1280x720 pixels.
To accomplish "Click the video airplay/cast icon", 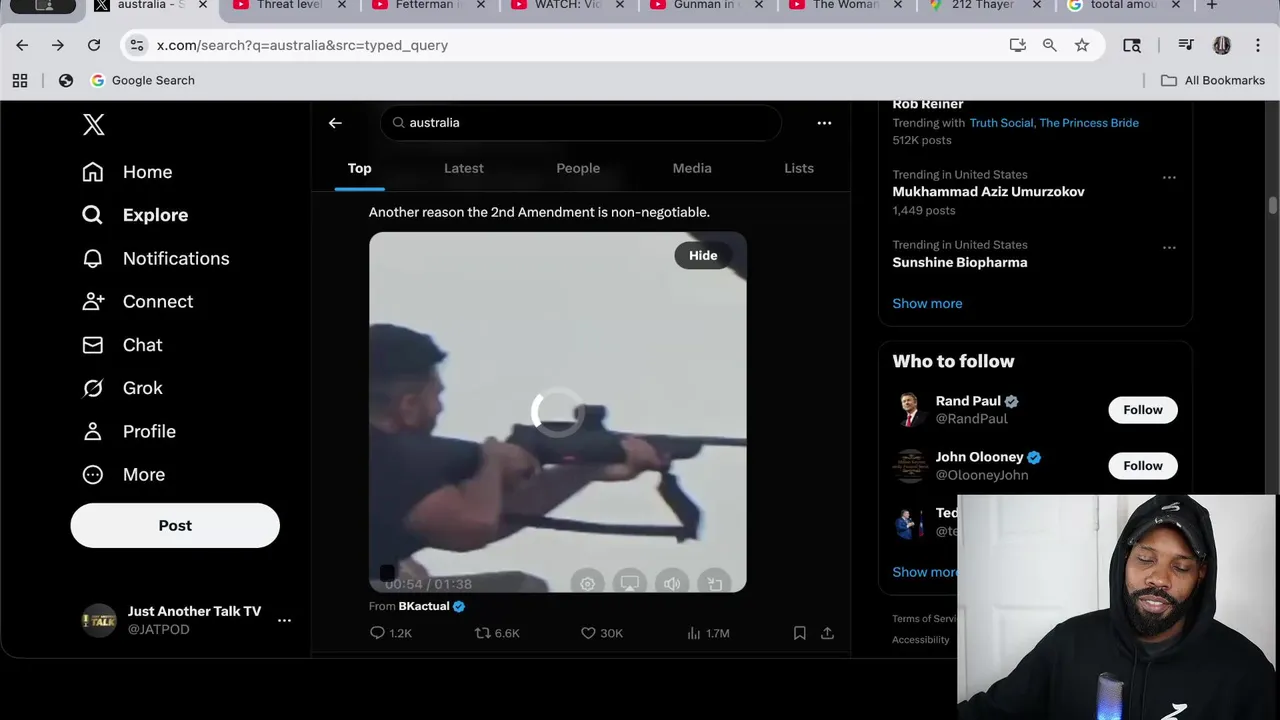I will click(x=630, y=583).
